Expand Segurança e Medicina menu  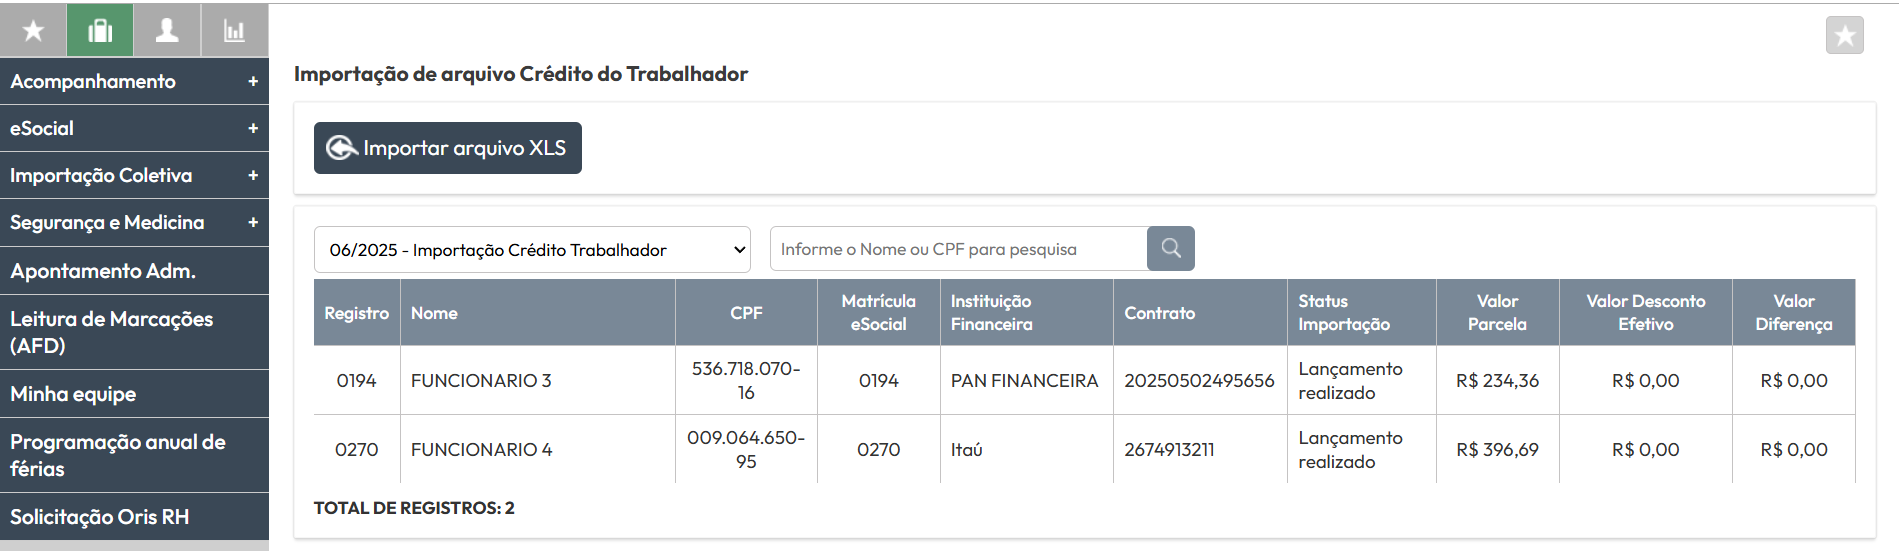click(134, 222)
